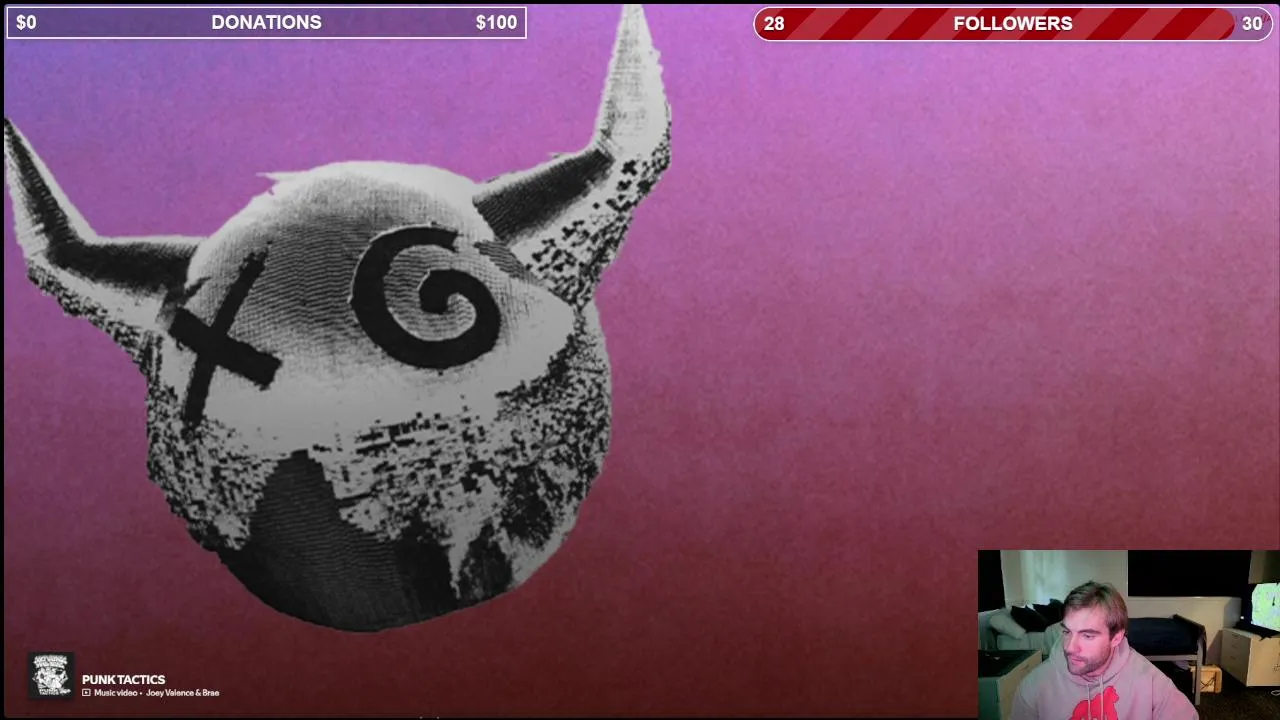Click the Music video icon
The image size is (1280, 720).
[x=86, y=693]
